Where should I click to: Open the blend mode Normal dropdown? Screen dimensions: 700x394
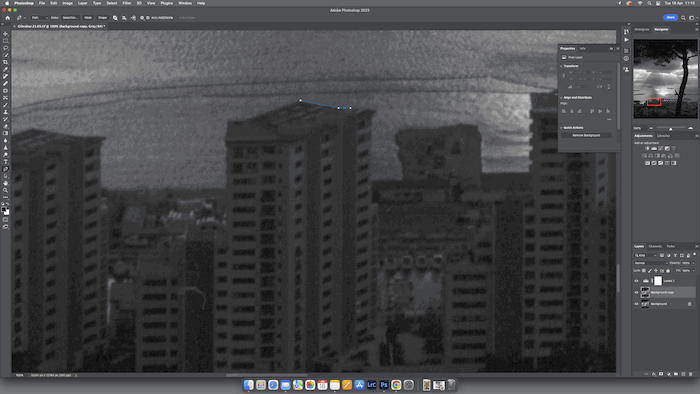(650, 263)
